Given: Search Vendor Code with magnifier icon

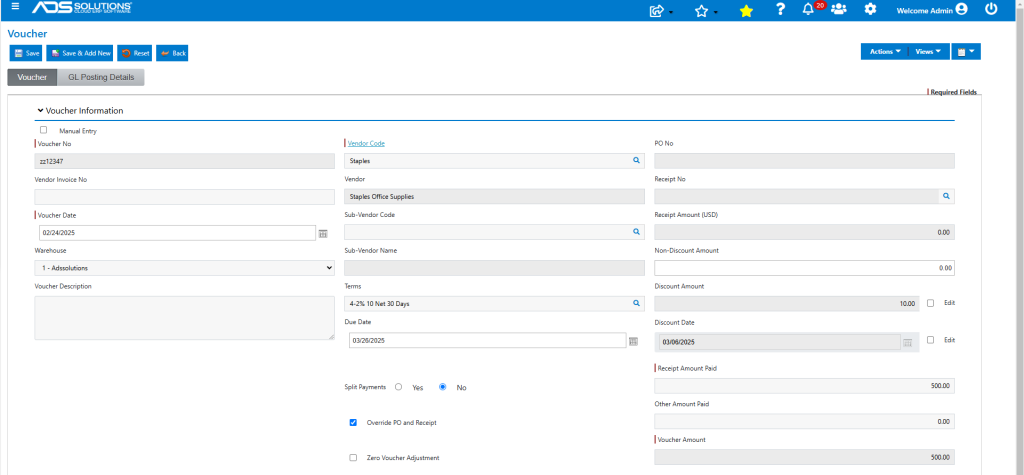Looking at the screenshot, I should click(x=636, y=160).
